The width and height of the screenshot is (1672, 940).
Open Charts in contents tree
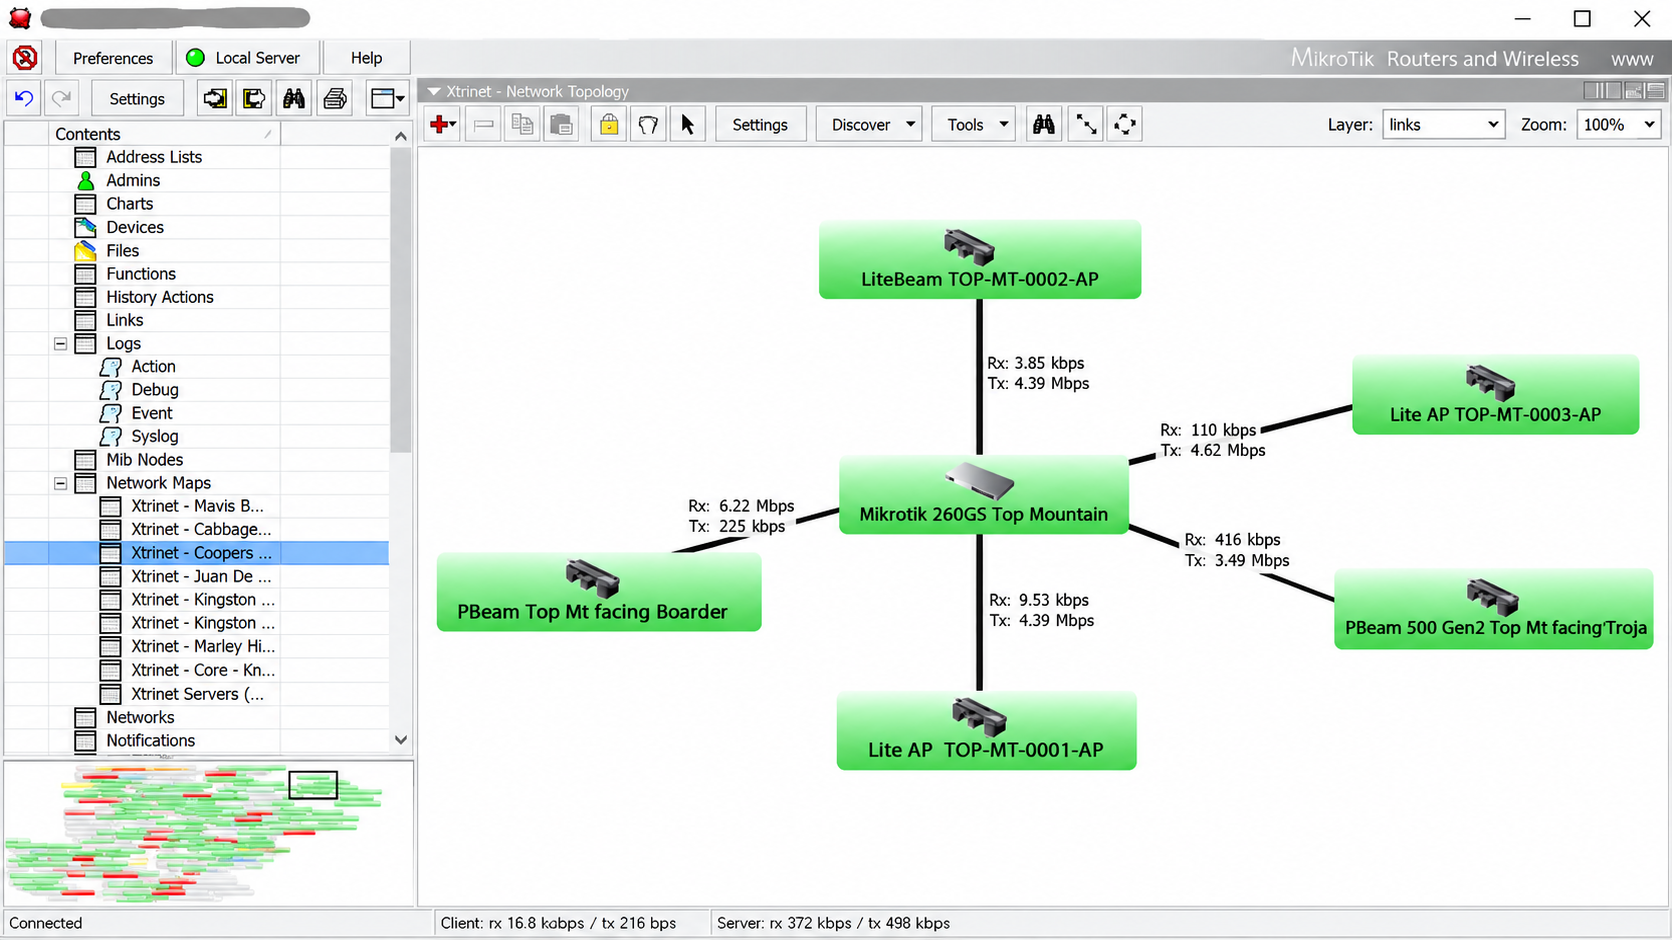click(130, 203)
